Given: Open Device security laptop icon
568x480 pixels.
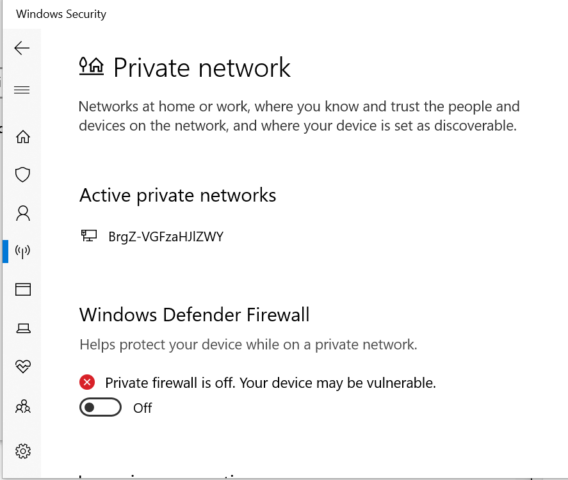Looking at the screenshot, I should (x=23, y=328).
